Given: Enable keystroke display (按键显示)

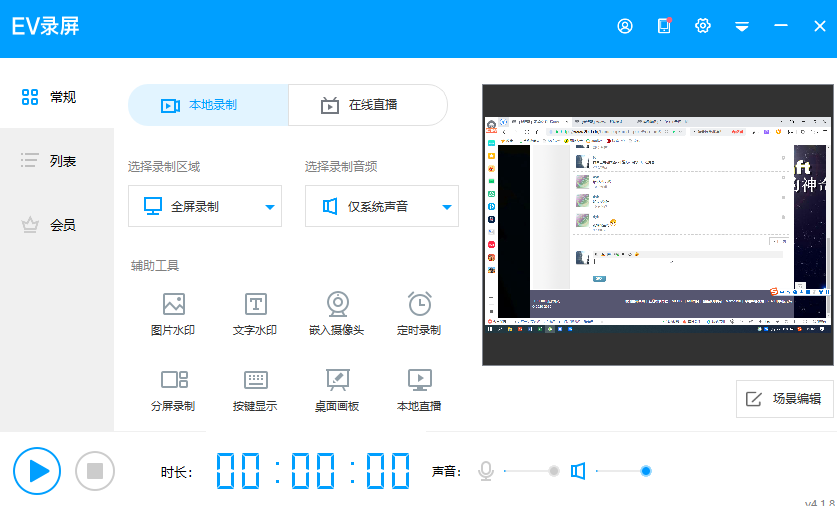Looking at the screenshot, I should tap(255, 390).
